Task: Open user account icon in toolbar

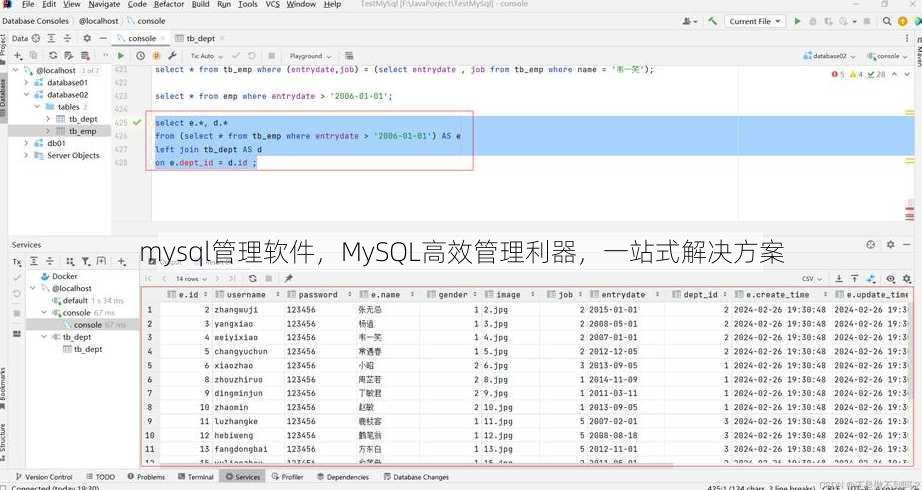Action: (x=689, y=21)
